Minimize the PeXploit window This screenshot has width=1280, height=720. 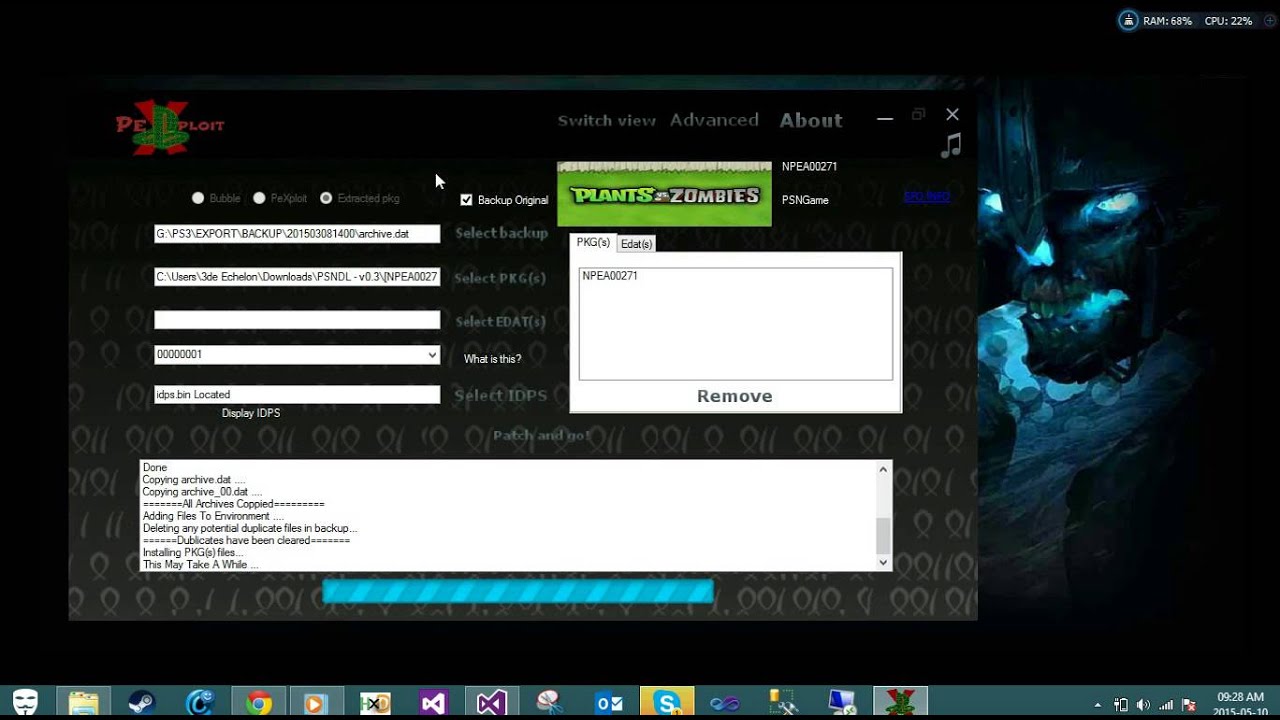pos(884,118)
